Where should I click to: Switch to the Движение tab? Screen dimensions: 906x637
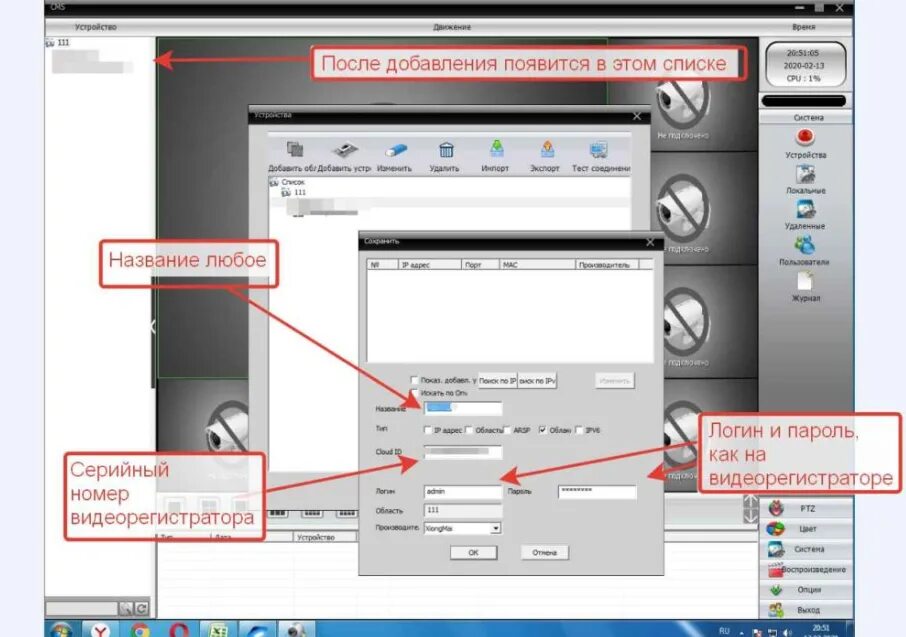coord(451,27)
